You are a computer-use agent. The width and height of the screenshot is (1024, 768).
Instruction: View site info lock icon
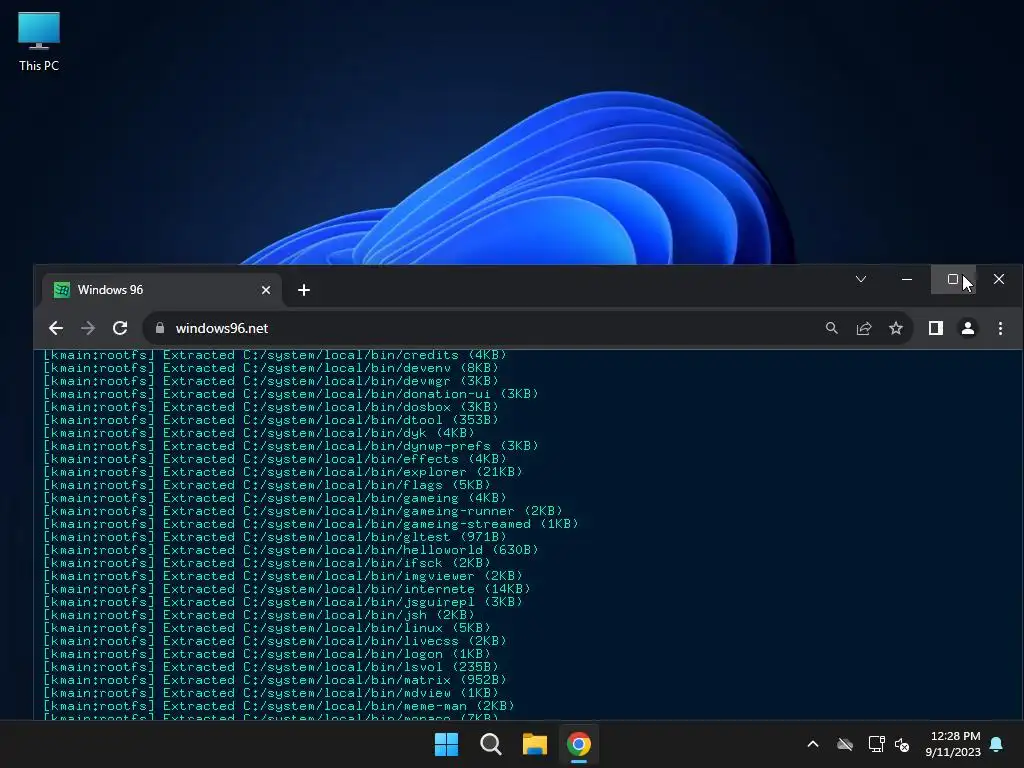160,328
